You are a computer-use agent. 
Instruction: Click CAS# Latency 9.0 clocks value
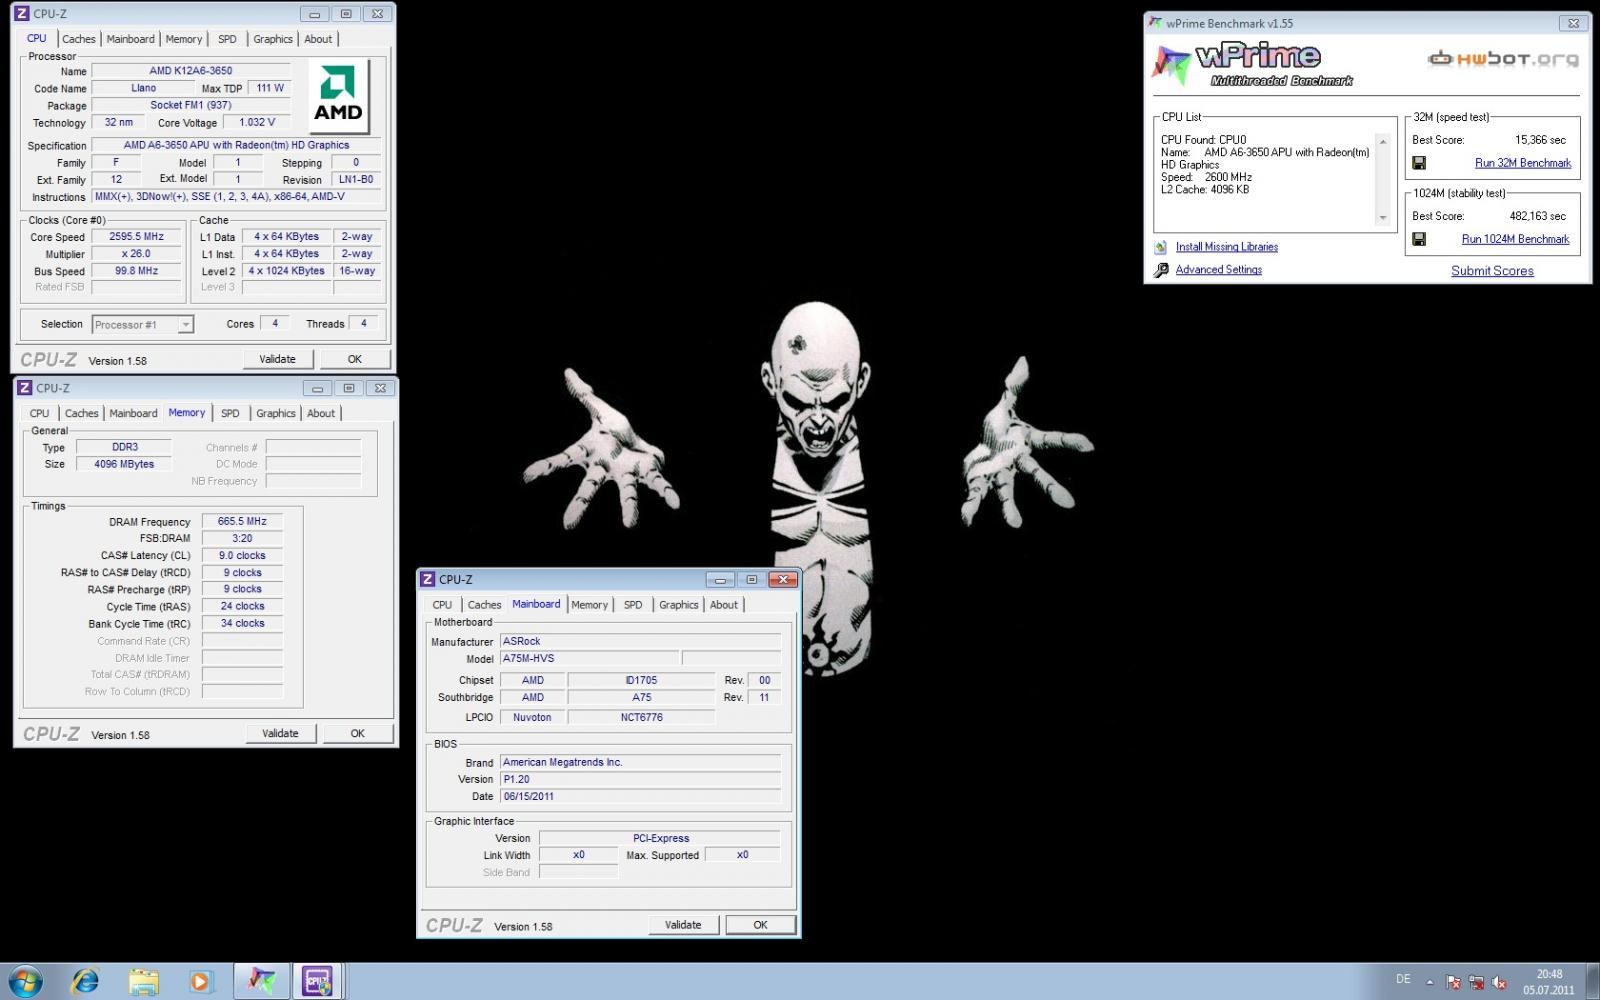[242, 555]
